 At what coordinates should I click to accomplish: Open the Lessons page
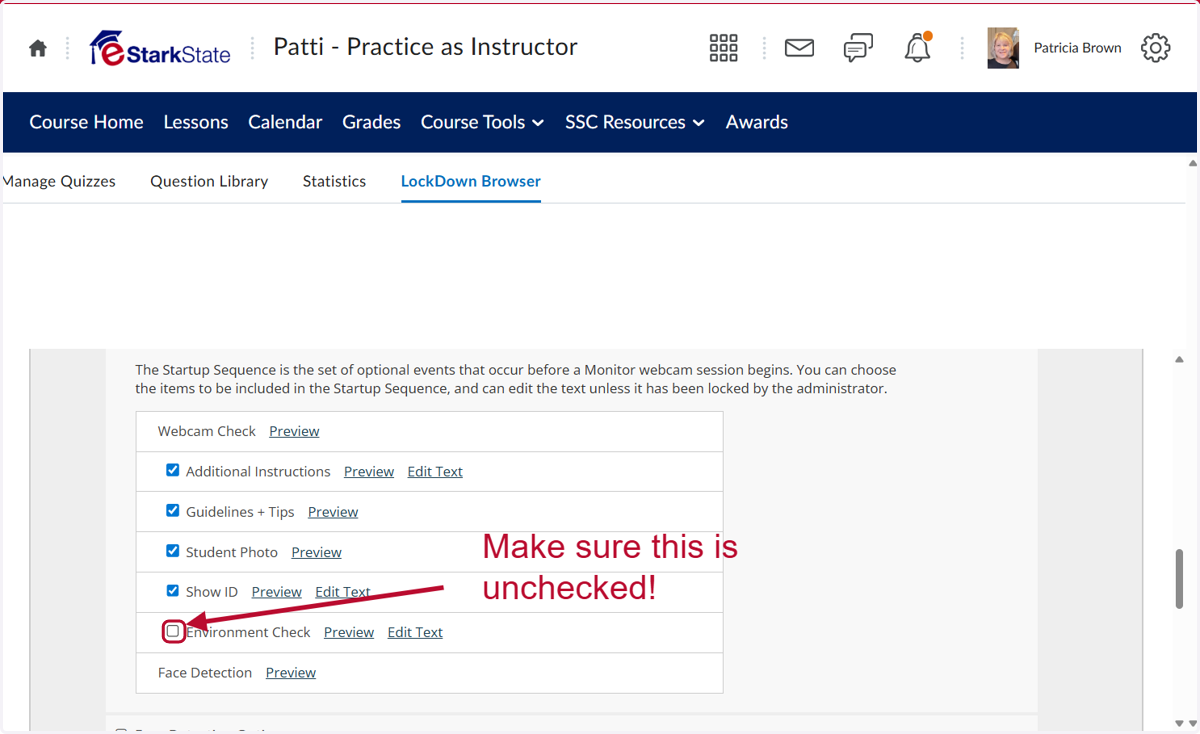tap(196, 122)
